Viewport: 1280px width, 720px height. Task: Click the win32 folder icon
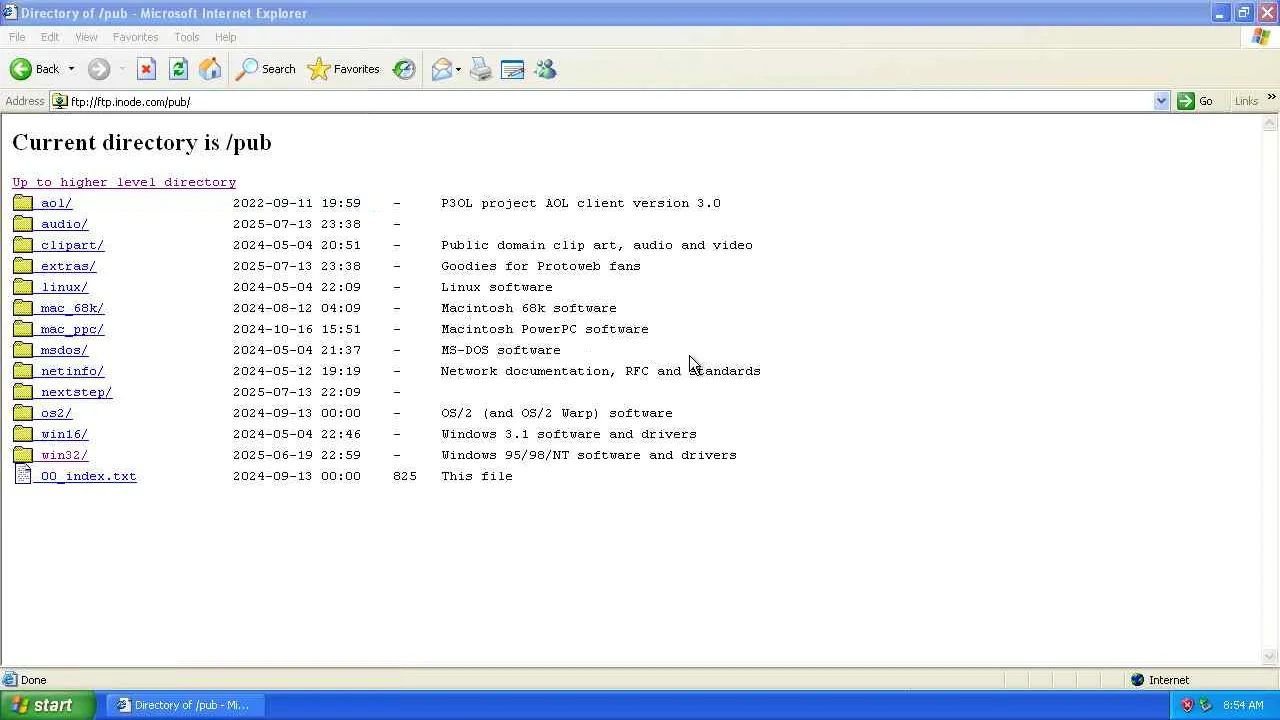[x=23, y=455]
